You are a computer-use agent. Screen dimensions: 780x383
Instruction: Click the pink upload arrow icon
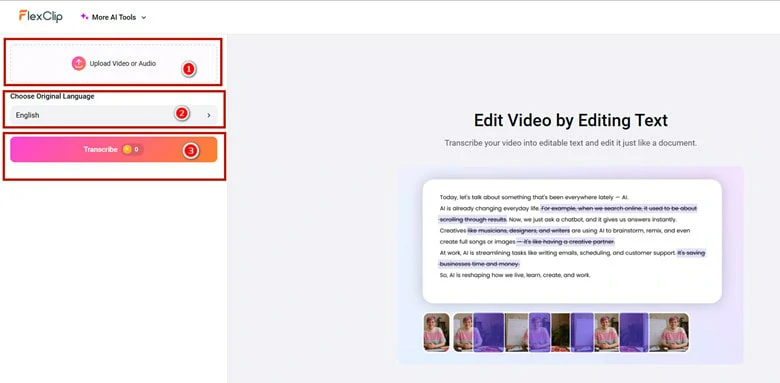pyautogui.click(x=79, y=63)
